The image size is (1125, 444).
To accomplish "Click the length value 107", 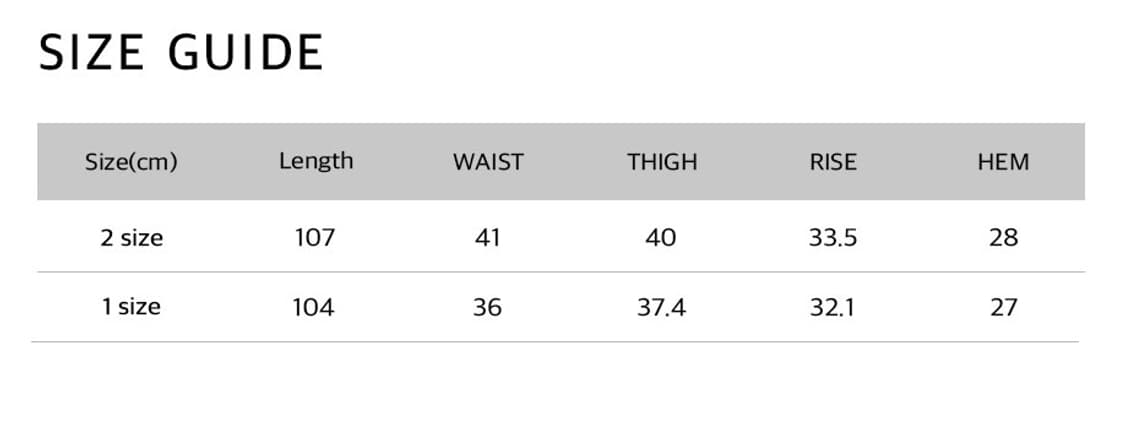I will (315, 238).
